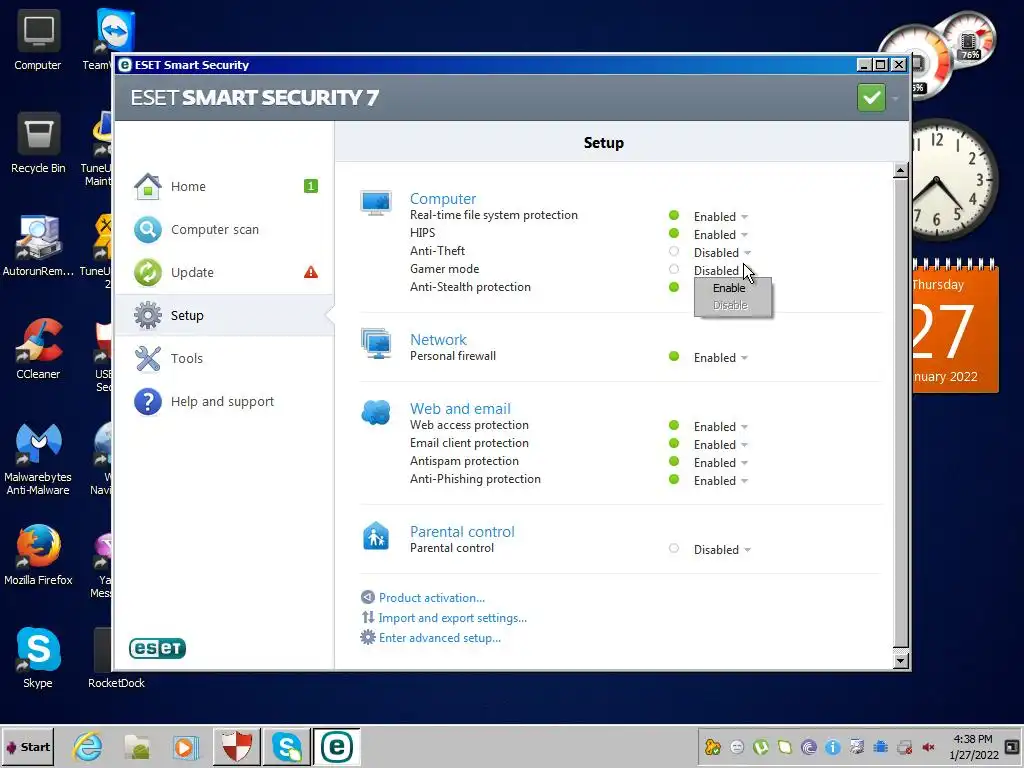Click the Web and email globe icon

coord(376,413)
